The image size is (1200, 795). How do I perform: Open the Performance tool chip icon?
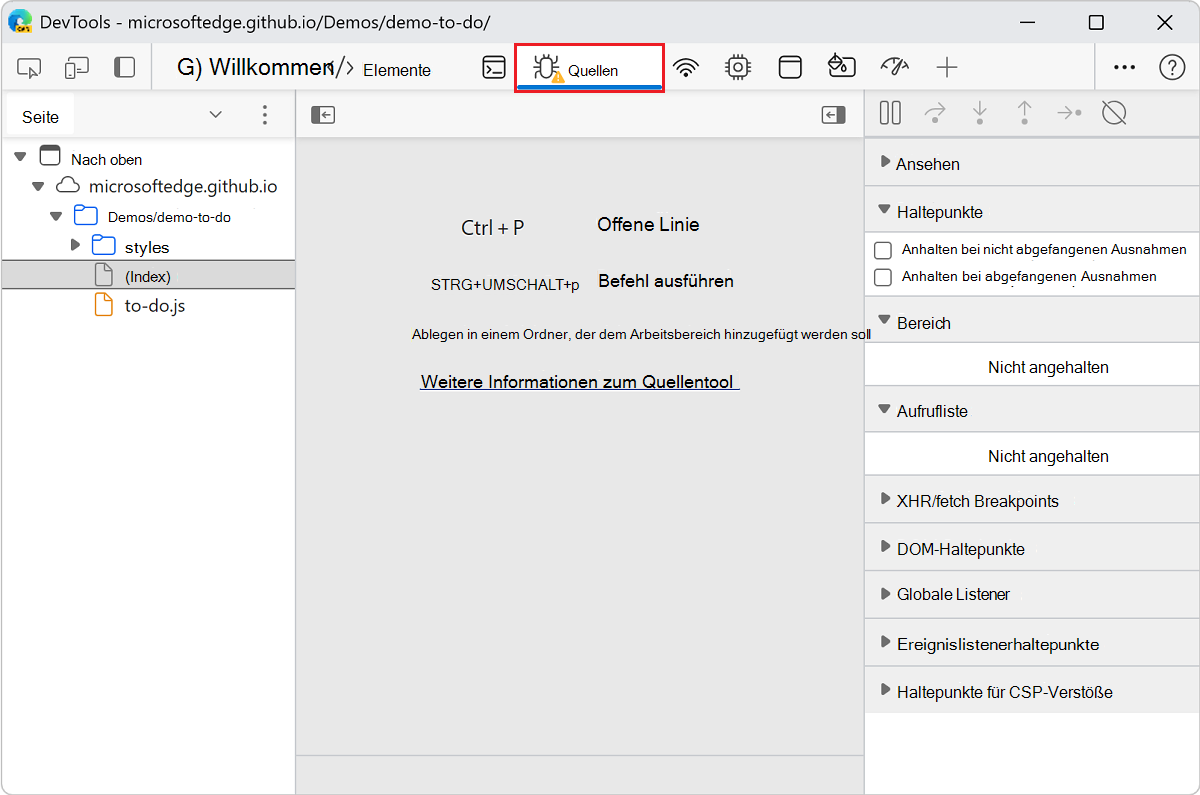click(738, 67)
